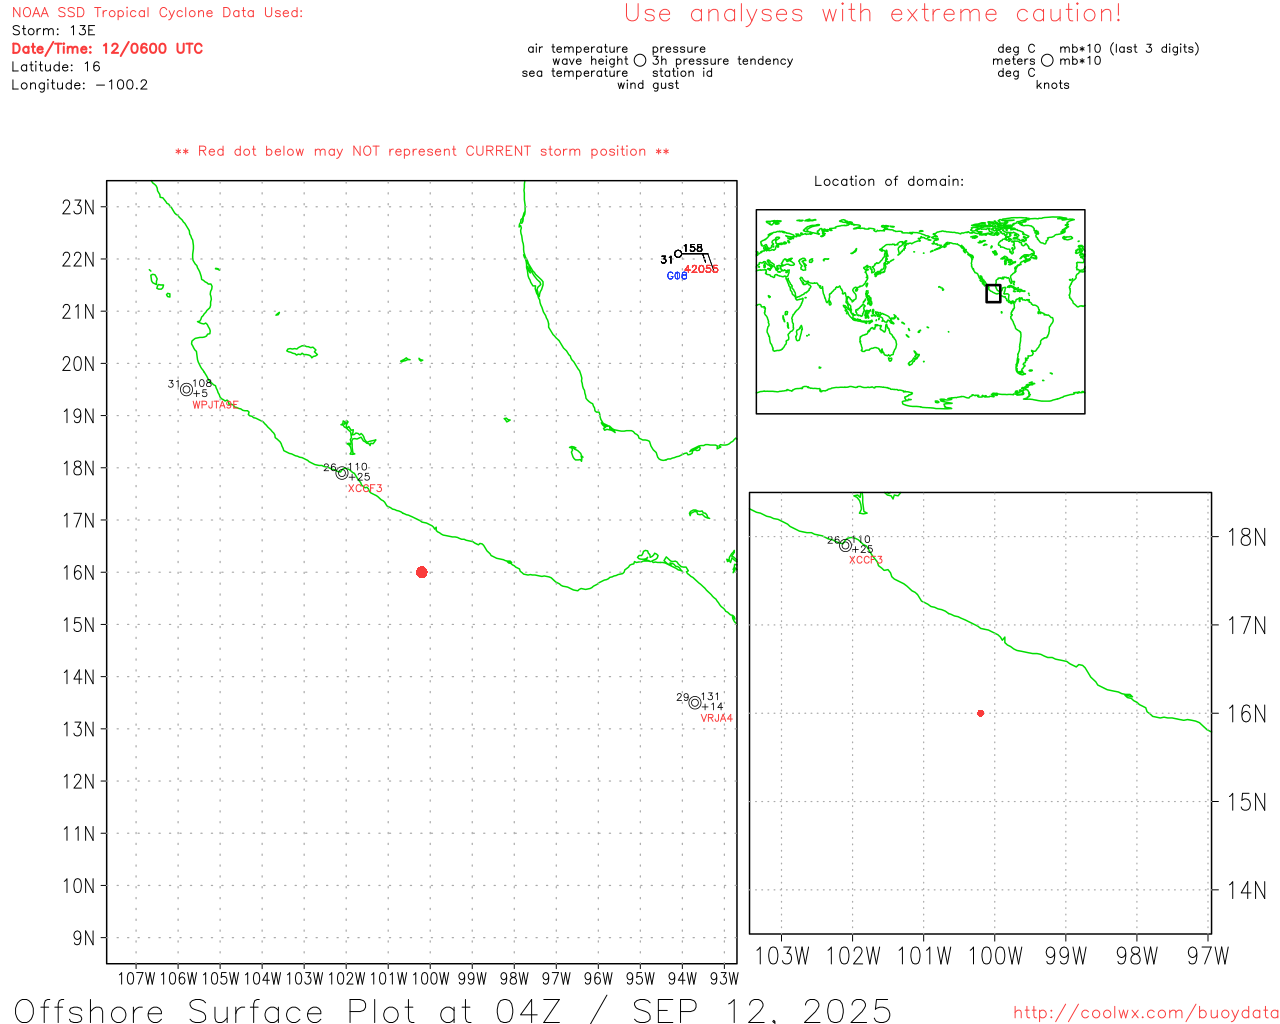This screenshot has height=1024, width=1280.
Task: Click the 95W longitude axis label
Action: click(640, 979)
